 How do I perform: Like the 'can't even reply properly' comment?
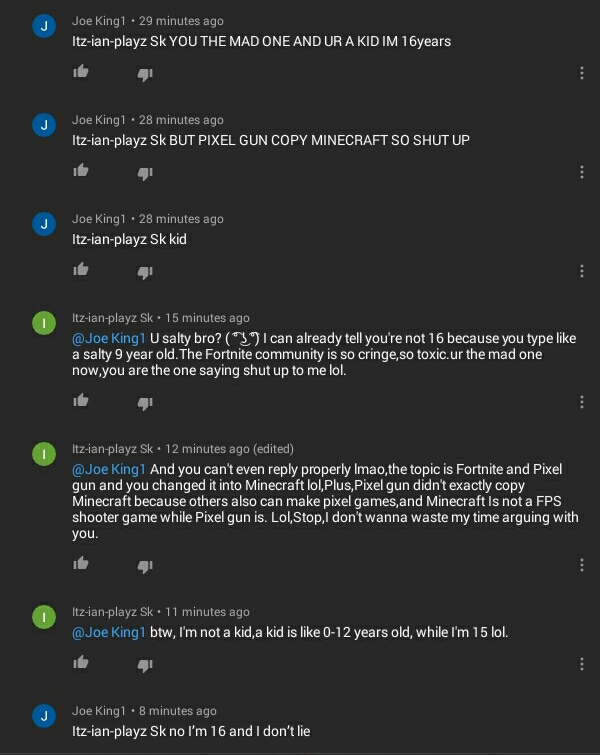(81, 564)
